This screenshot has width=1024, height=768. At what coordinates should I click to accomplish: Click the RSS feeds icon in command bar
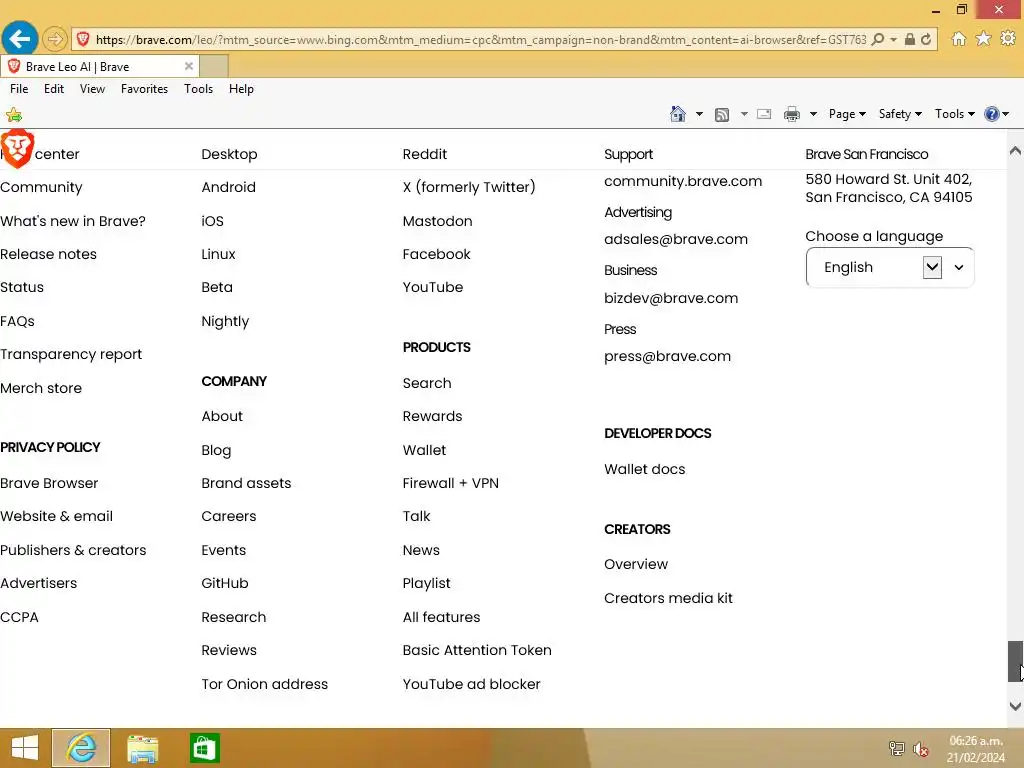[x=722, y=114]
